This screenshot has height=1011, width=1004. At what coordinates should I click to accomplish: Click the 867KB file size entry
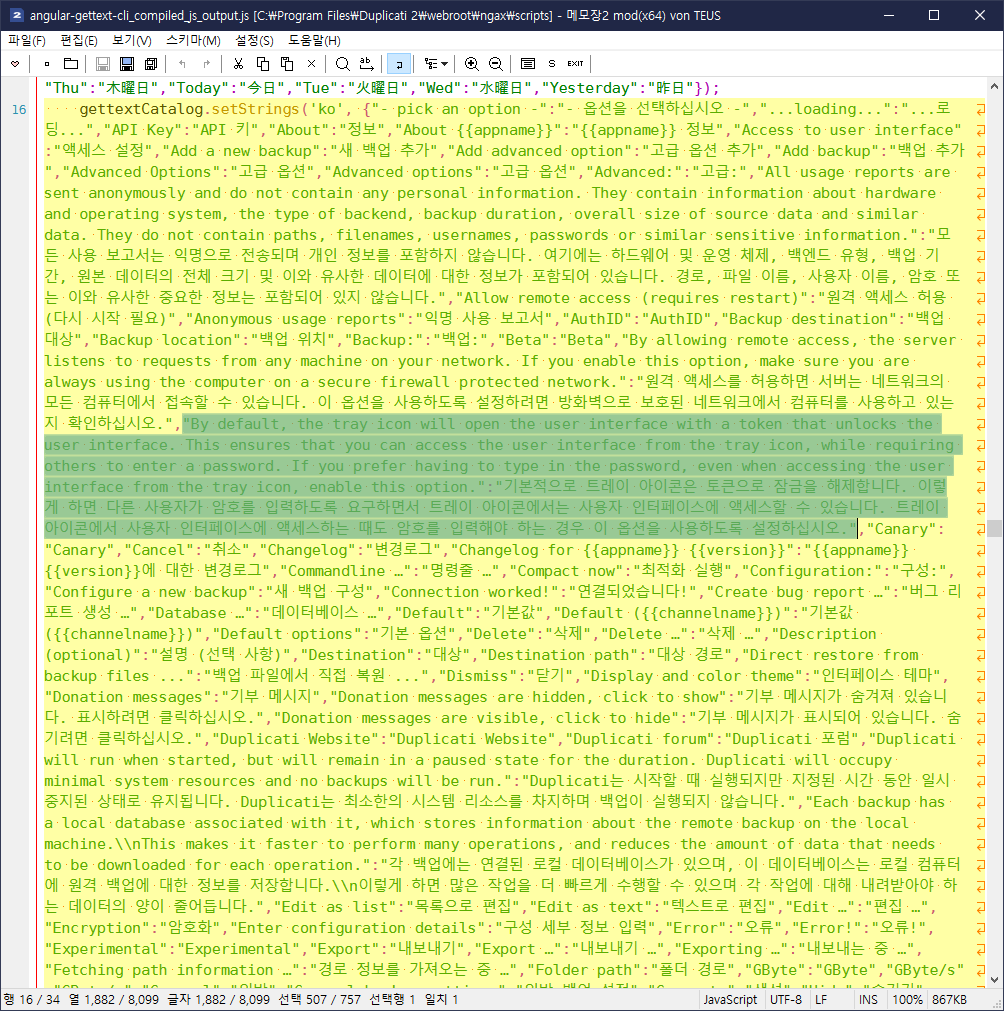pos(949,999)
